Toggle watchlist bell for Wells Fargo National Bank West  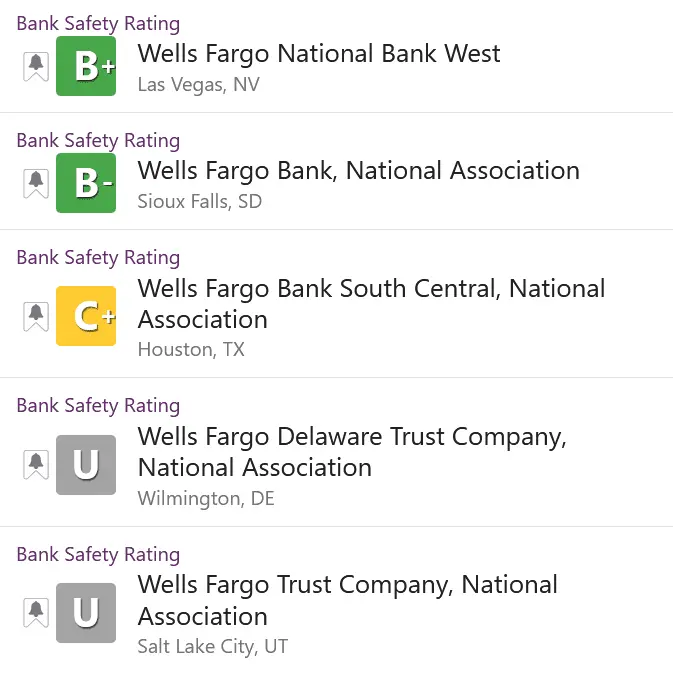[36, 67]
